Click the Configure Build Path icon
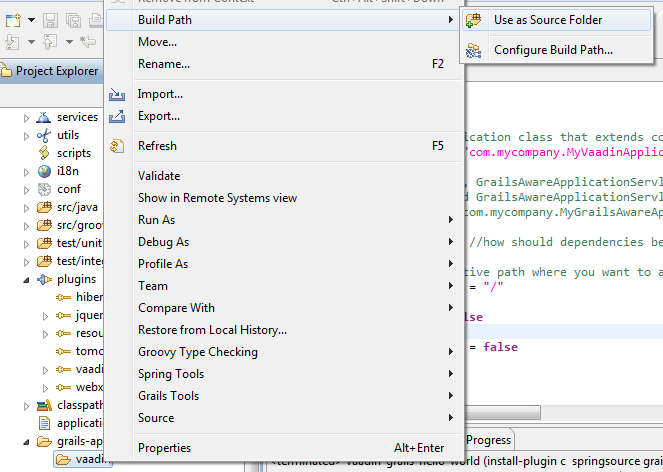663x472 pixels. click(x=474, y=50)
